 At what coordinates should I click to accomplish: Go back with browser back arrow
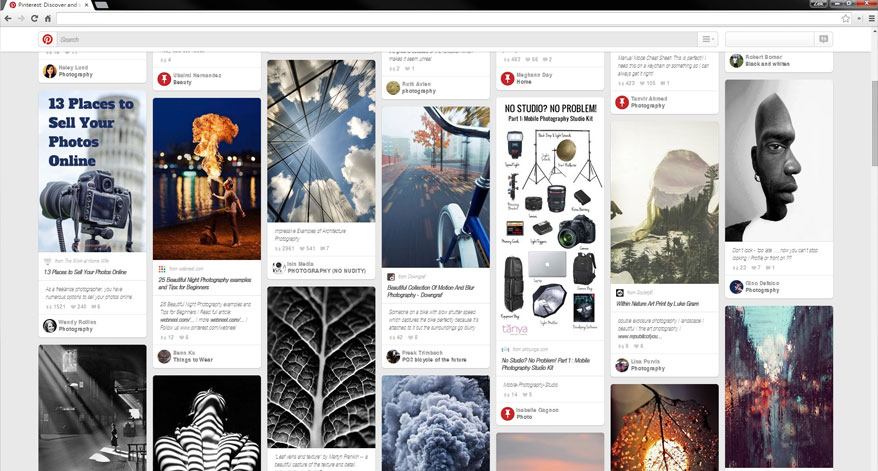pyautogui.click(x=8, y=18)
